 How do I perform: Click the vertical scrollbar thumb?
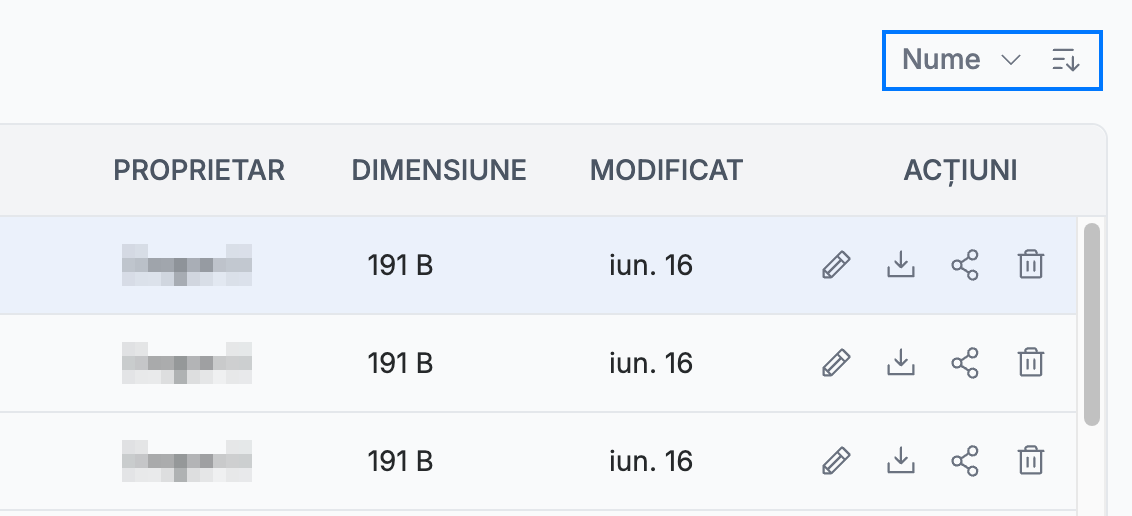tap(1092, 325)
